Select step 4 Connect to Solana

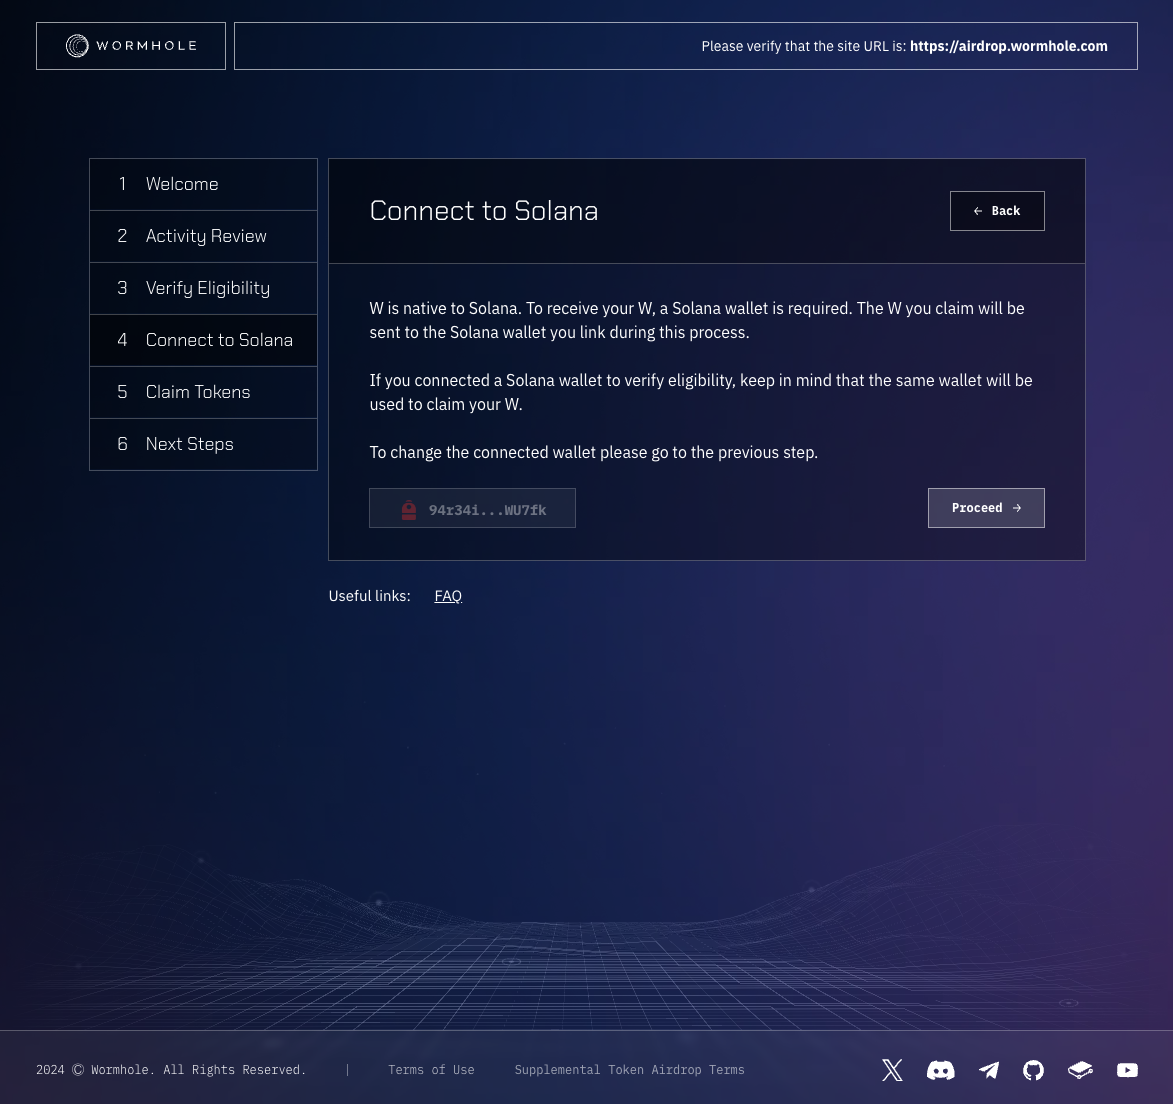tap(203, 340)
